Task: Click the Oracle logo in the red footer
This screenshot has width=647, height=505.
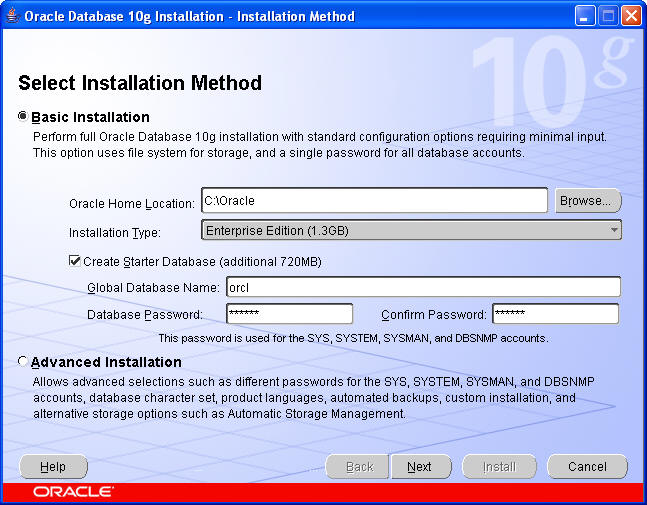Action: (x=73, y=492)
